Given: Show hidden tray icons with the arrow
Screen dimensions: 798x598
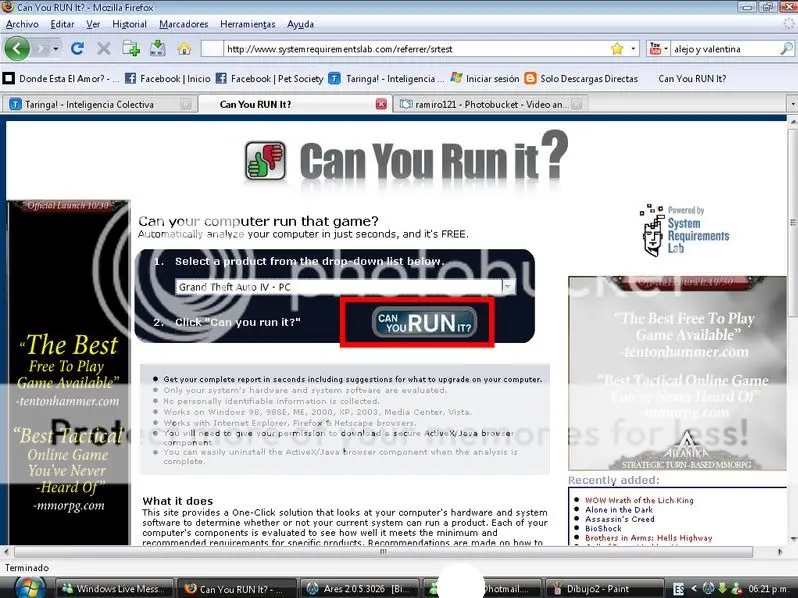Looking at the screenshot, I should pyautogui.click(x=694, y=589).
